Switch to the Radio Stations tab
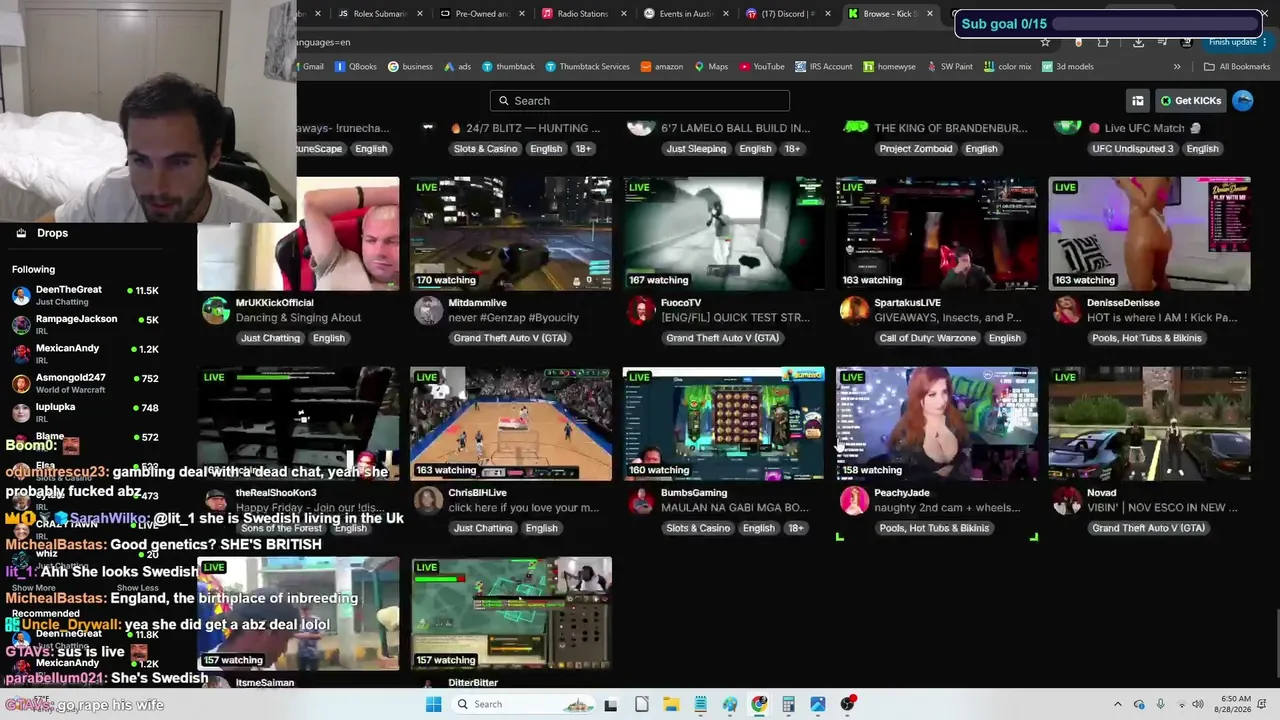1280x720 pixels. point(585,14)
